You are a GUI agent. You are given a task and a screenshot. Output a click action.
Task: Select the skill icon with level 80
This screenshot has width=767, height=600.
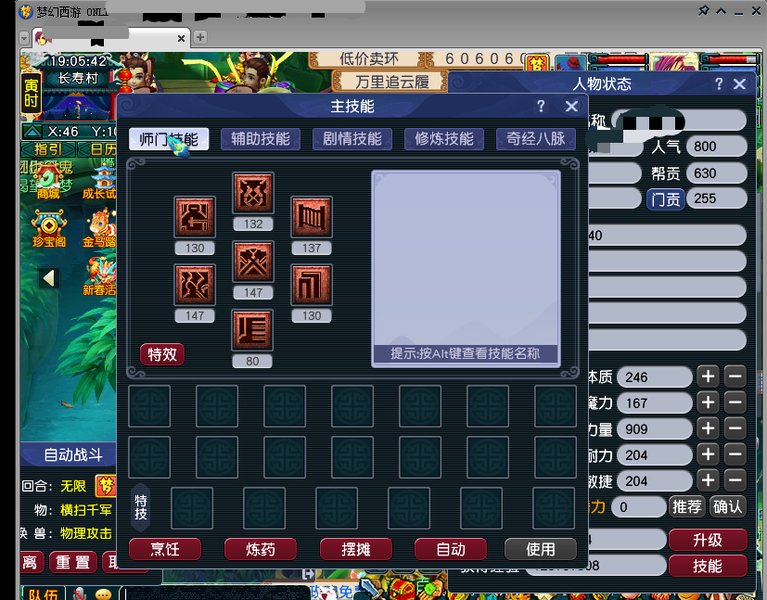252,330
